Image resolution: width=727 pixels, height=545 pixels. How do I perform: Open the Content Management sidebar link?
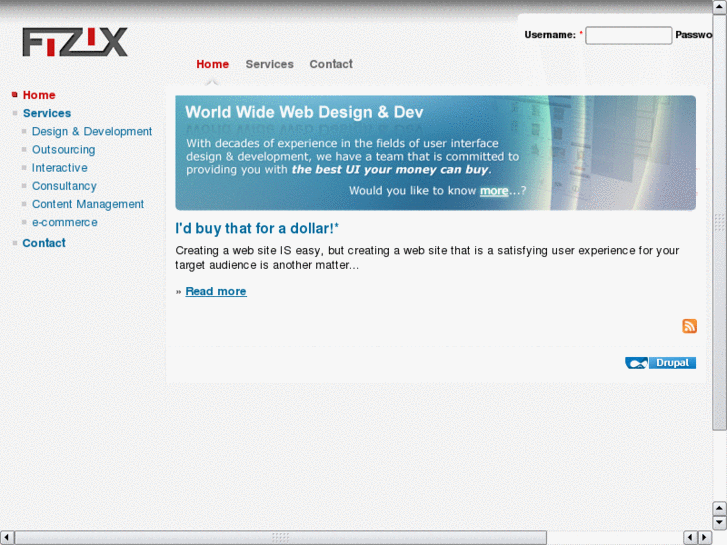(x=88, y=204)
